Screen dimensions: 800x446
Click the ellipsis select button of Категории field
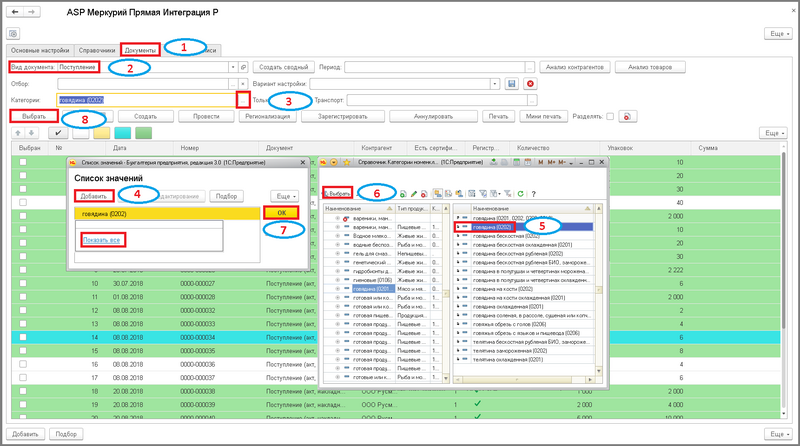click(243, 101)
